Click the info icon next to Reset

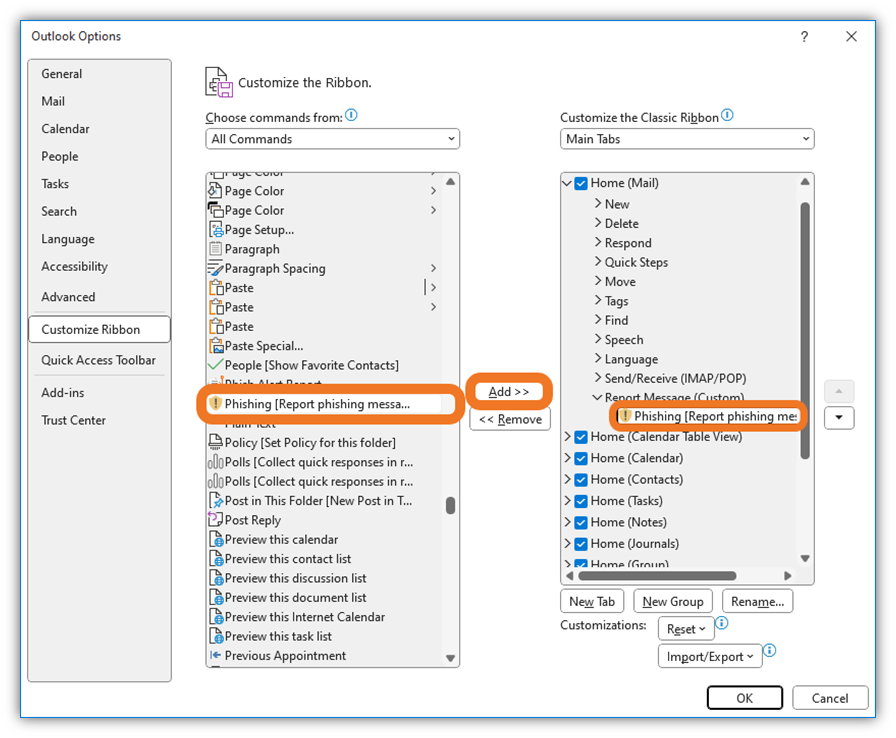[x=722, y=623]
